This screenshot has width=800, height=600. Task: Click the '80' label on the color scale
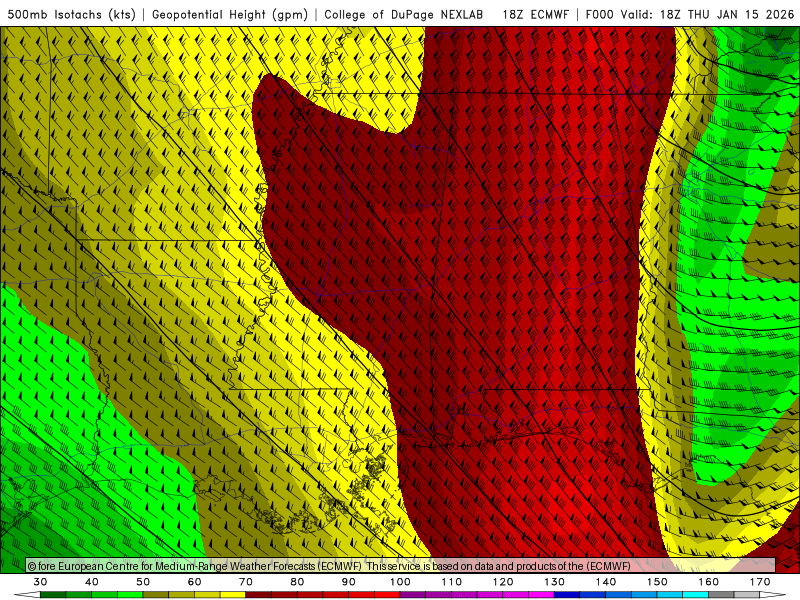297,582
